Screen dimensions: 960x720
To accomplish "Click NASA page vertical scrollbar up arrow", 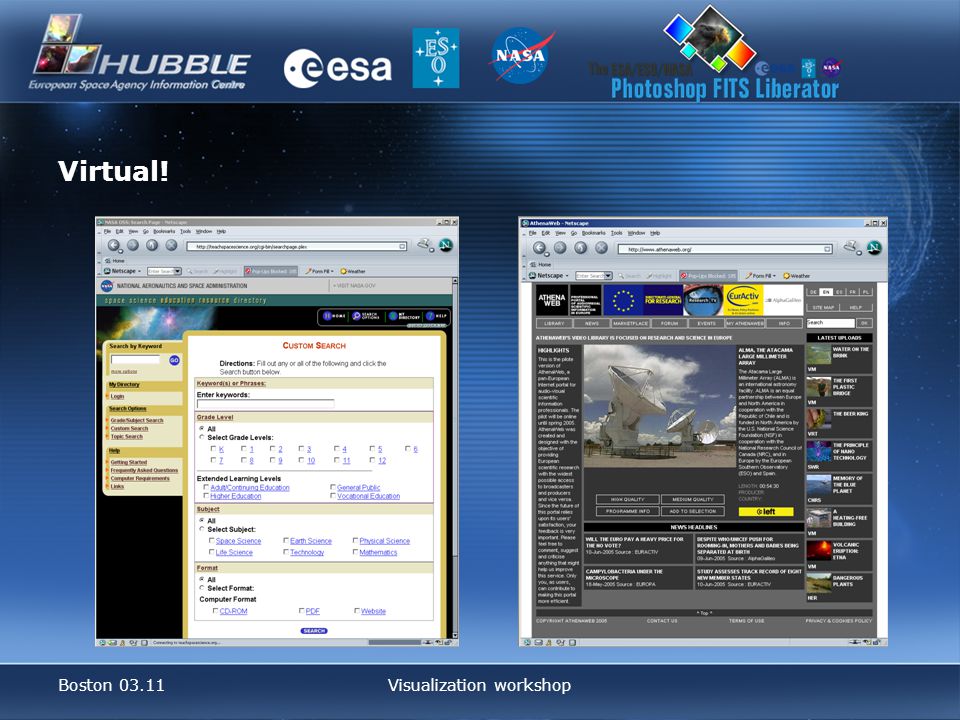I will 455,281.
